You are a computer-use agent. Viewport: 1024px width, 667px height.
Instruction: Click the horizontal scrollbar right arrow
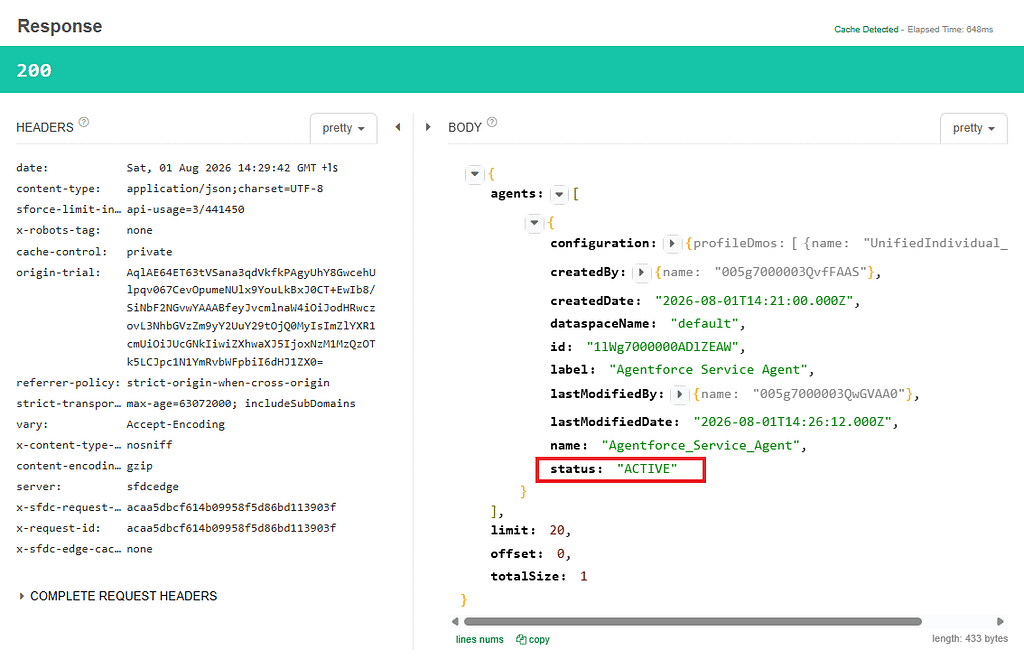1000,621
